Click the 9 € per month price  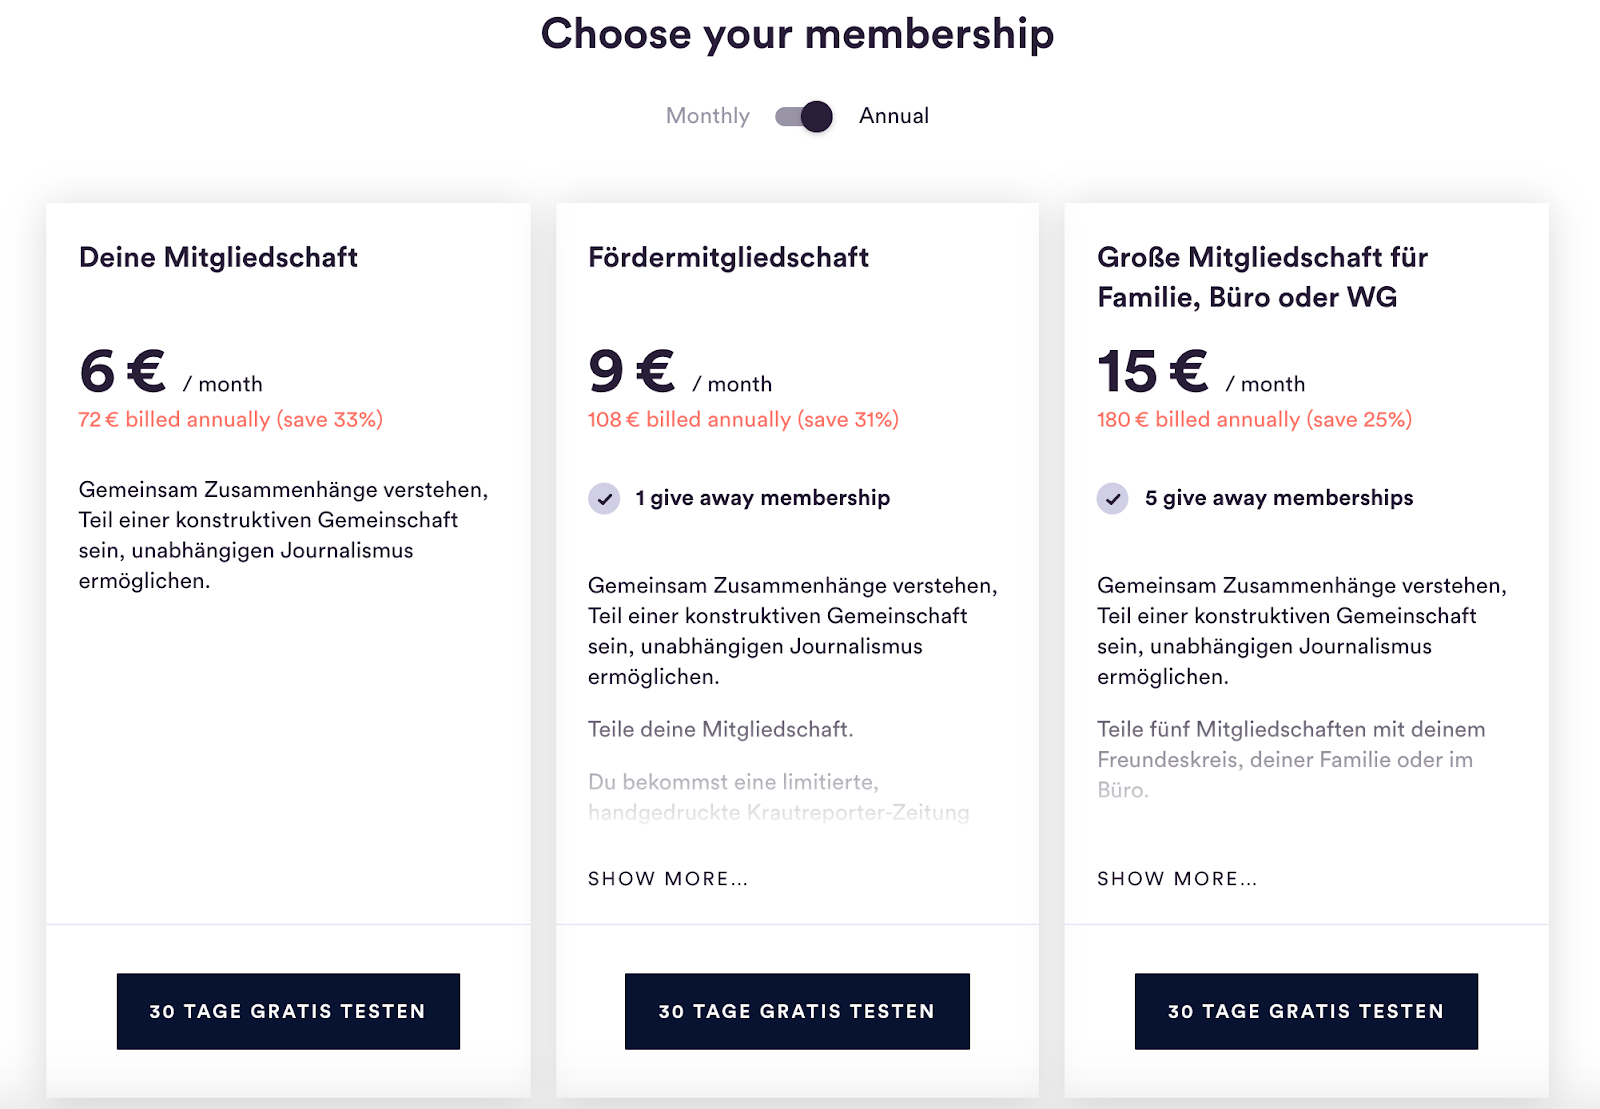pos(680,372)
